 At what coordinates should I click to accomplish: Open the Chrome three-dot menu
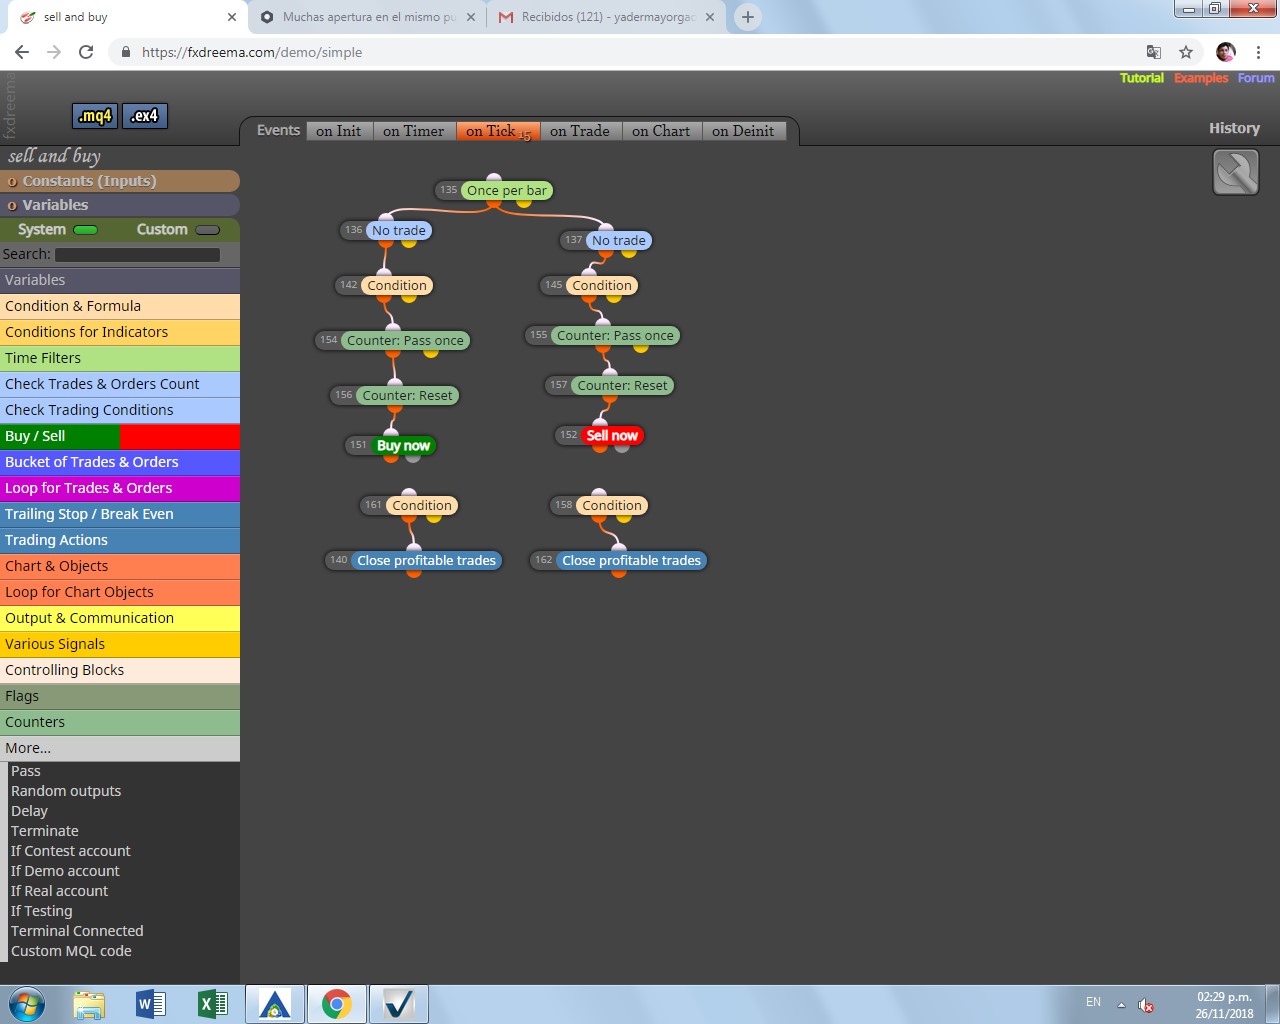(1258, 52)
